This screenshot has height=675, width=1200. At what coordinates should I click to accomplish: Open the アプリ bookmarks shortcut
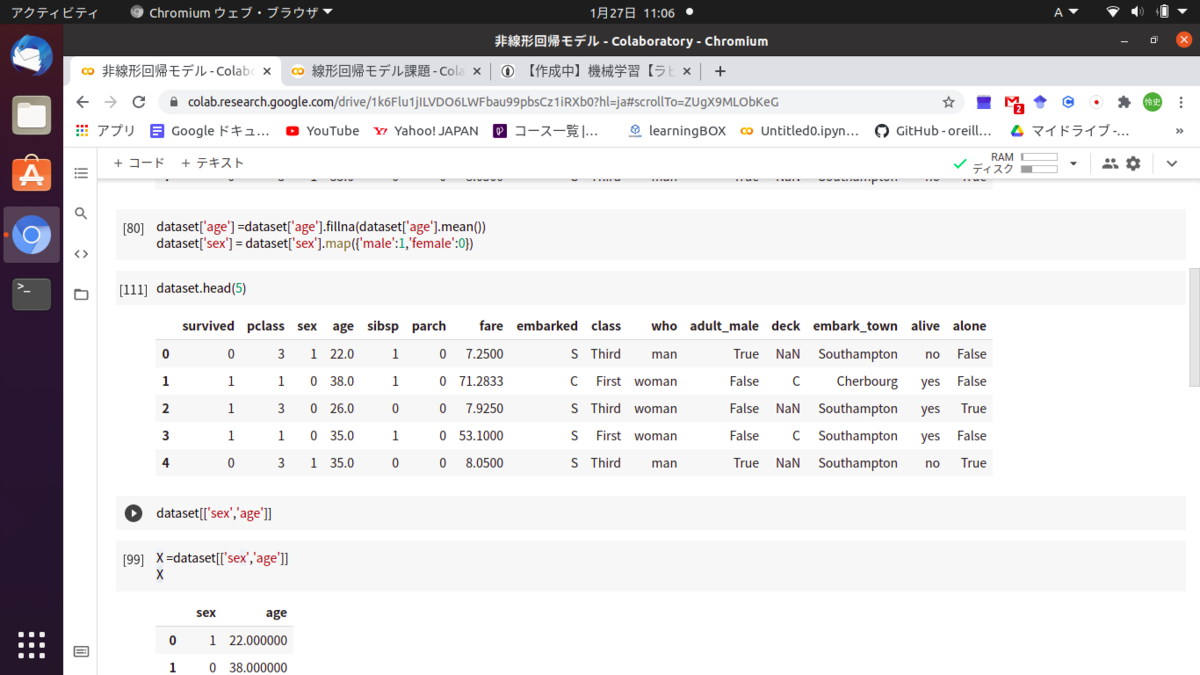[x=106, y=131]
